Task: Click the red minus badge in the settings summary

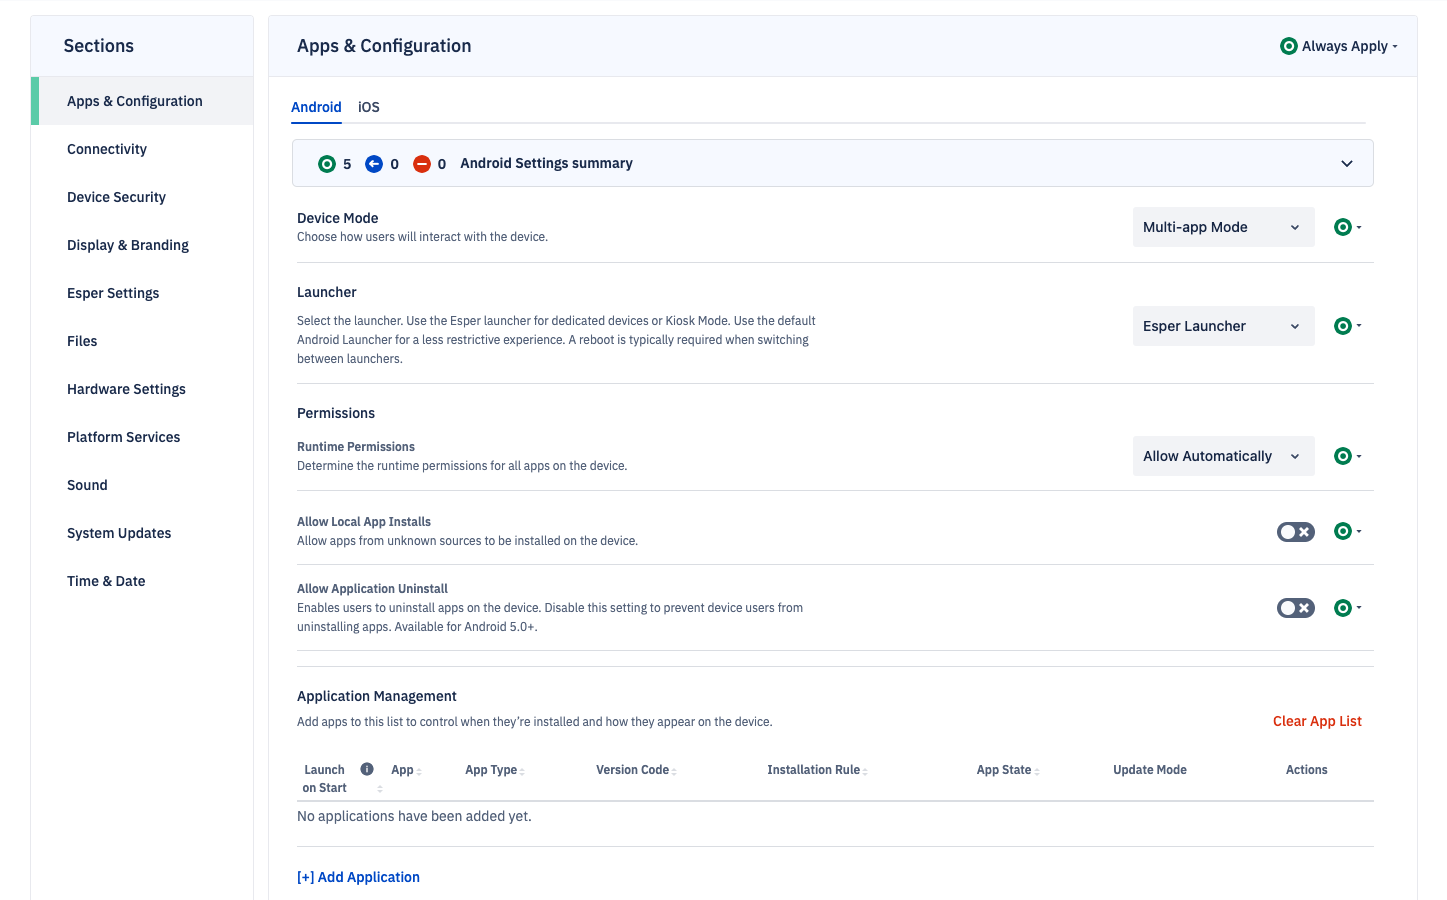Action: click(x=421, y=163)
